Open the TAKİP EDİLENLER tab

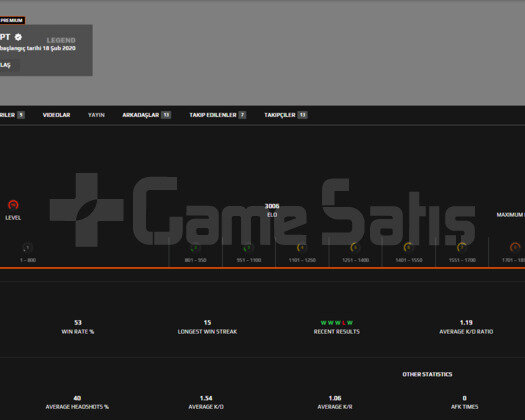coord(218,115)
